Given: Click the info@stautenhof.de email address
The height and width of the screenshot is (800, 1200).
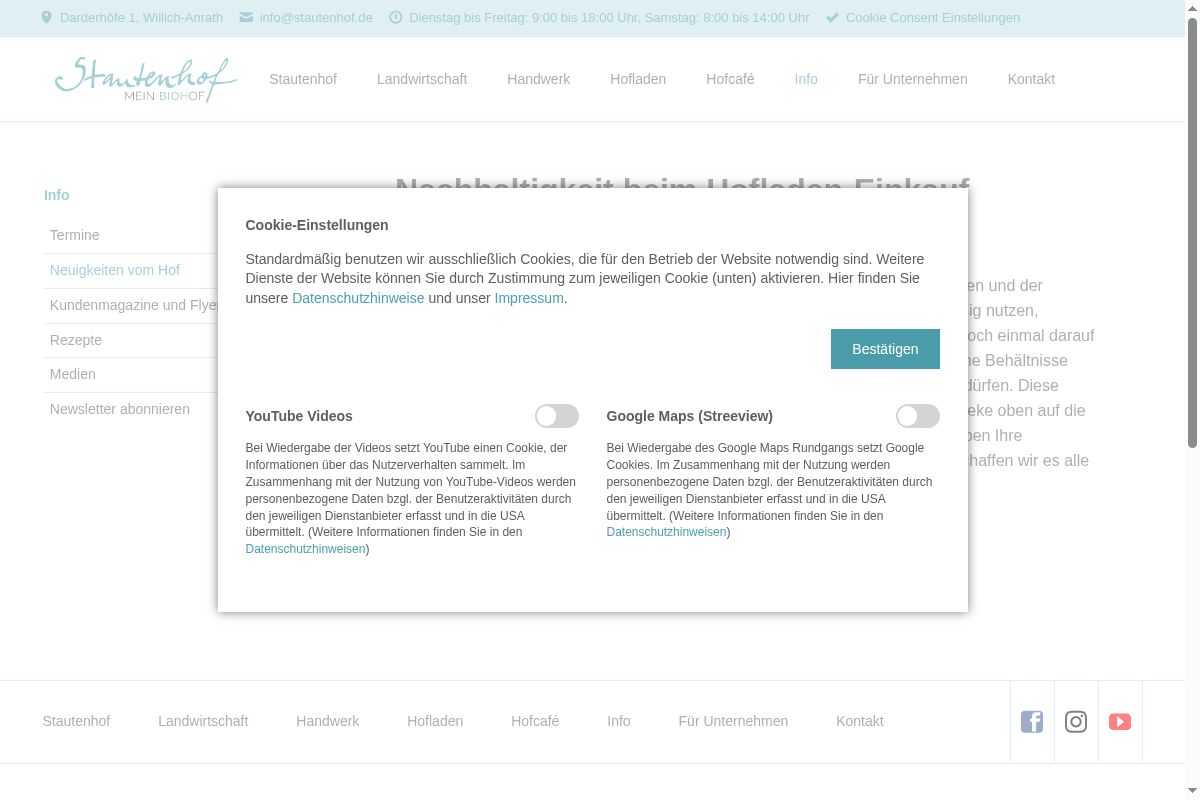Looking at the screenshot, I should coord(316,17).
